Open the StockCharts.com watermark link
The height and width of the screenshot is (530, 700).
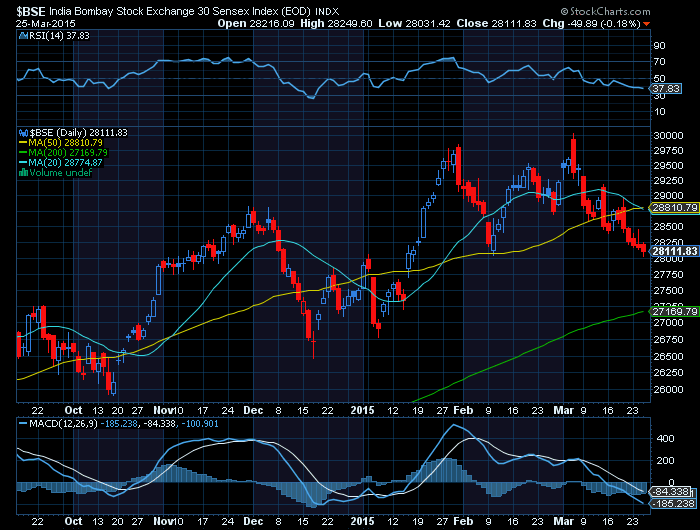605,12
